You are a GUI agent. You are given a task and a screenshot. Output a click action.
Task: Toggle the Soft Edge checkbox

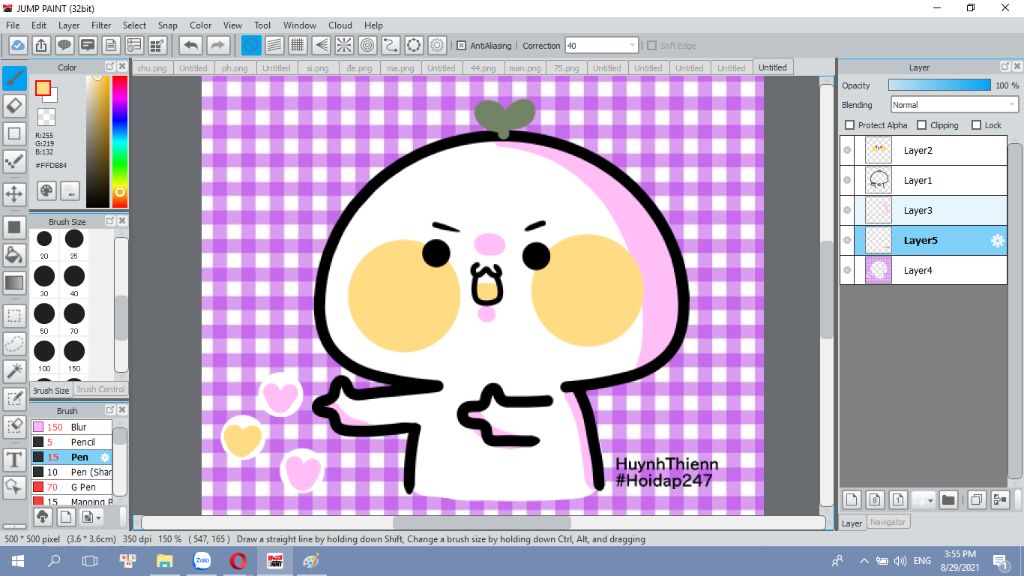tap(651, 46)
